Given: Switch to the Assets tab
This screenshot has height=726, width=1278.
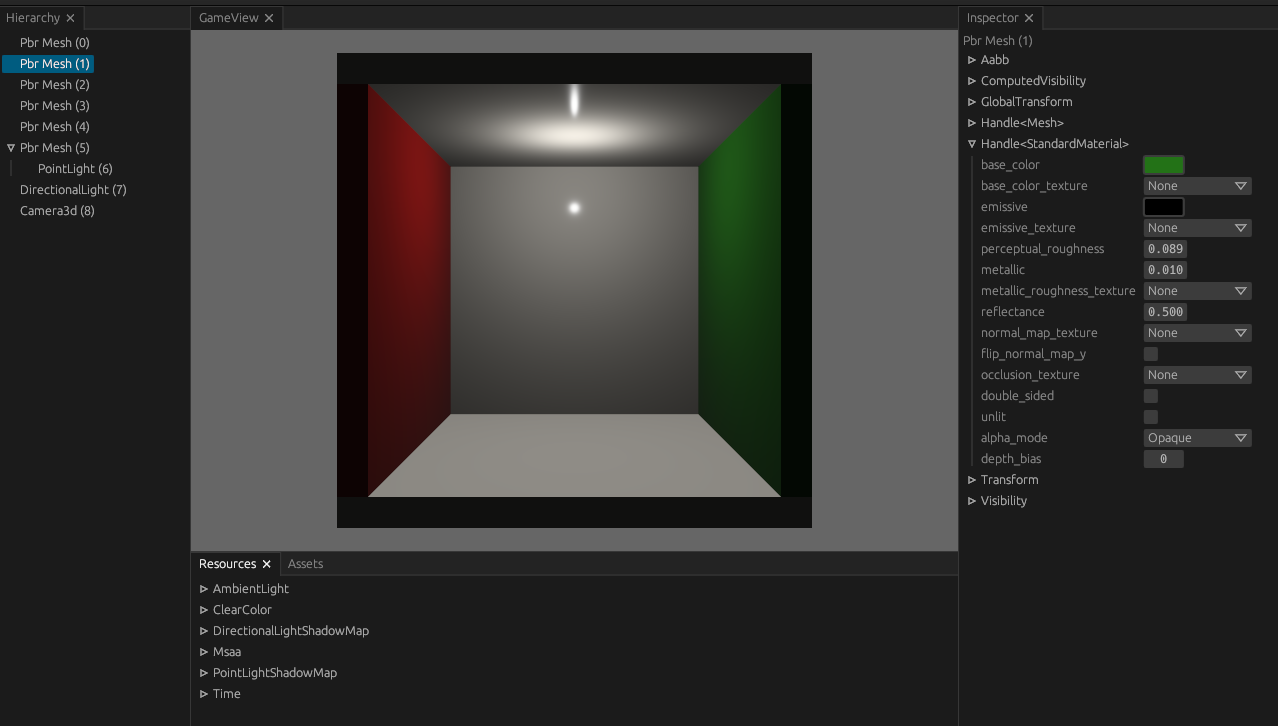Looking at the screenshot, I should click(305, 564).
